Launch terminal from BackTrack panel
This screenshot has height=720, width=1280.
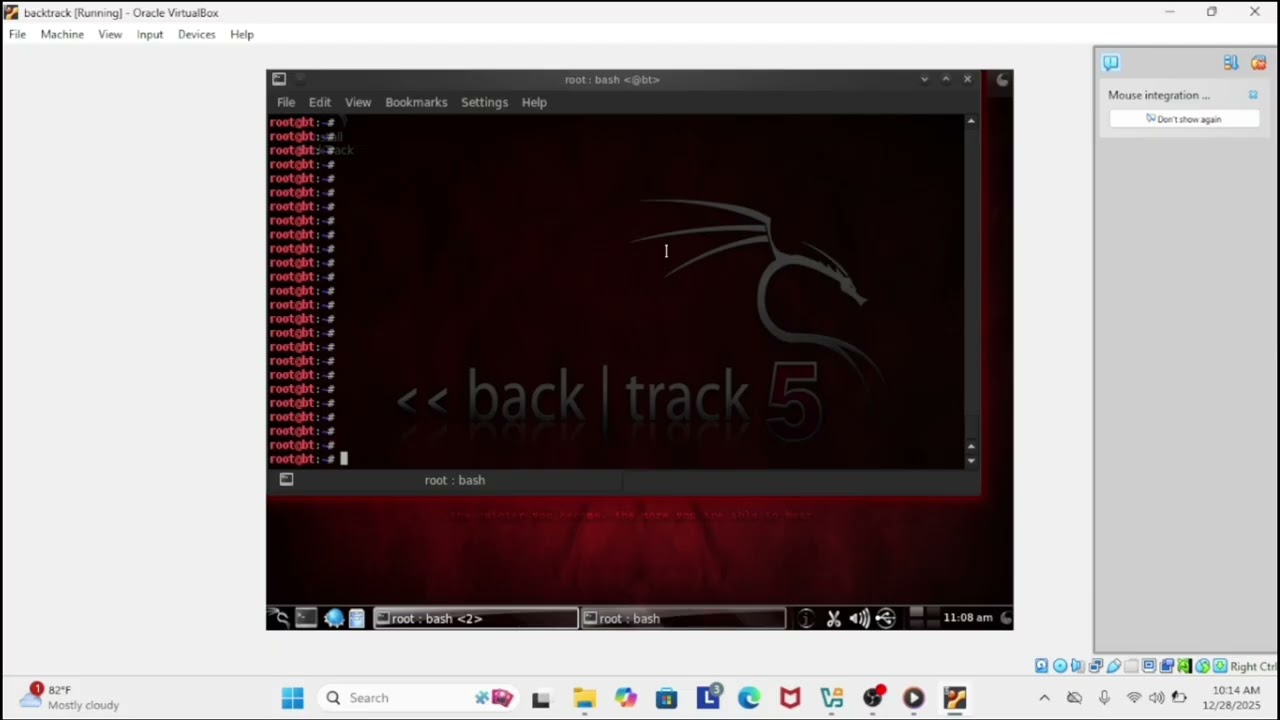pos(306,618)
